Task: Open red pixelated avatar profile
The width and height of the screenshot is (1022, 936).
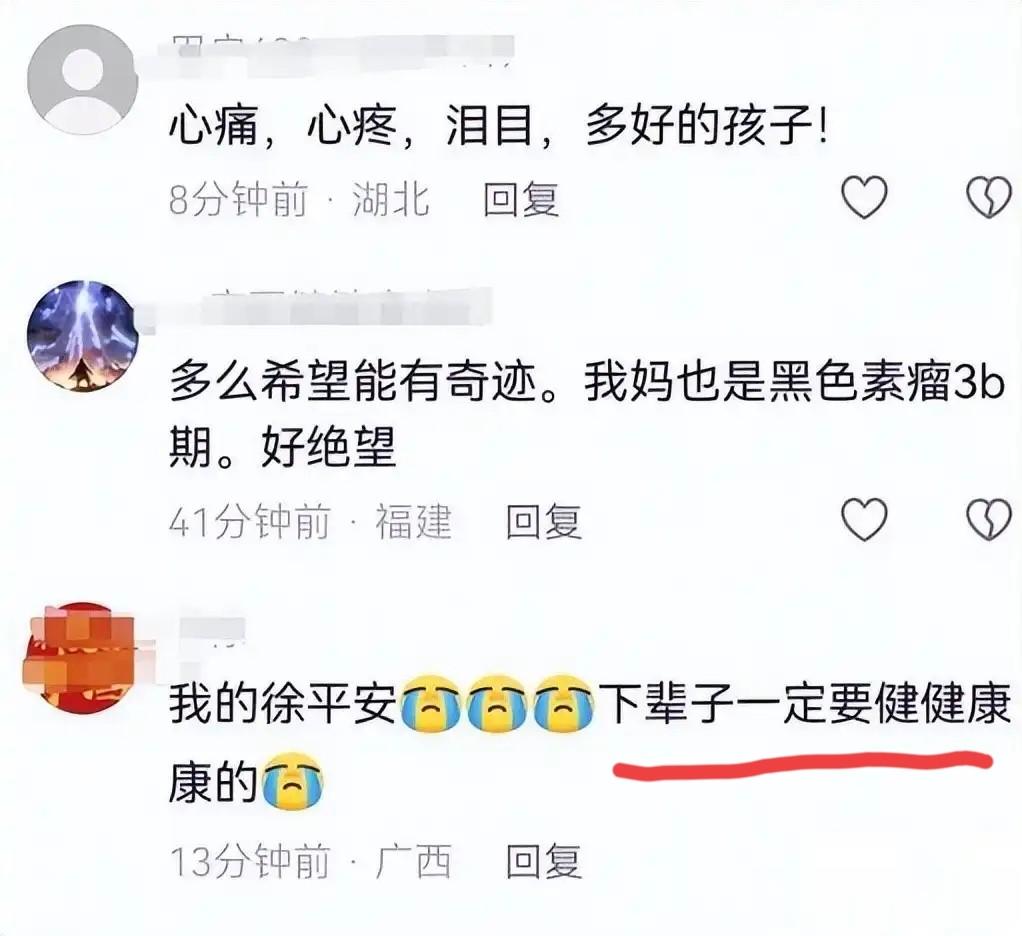Action: [x=80, y=657]
